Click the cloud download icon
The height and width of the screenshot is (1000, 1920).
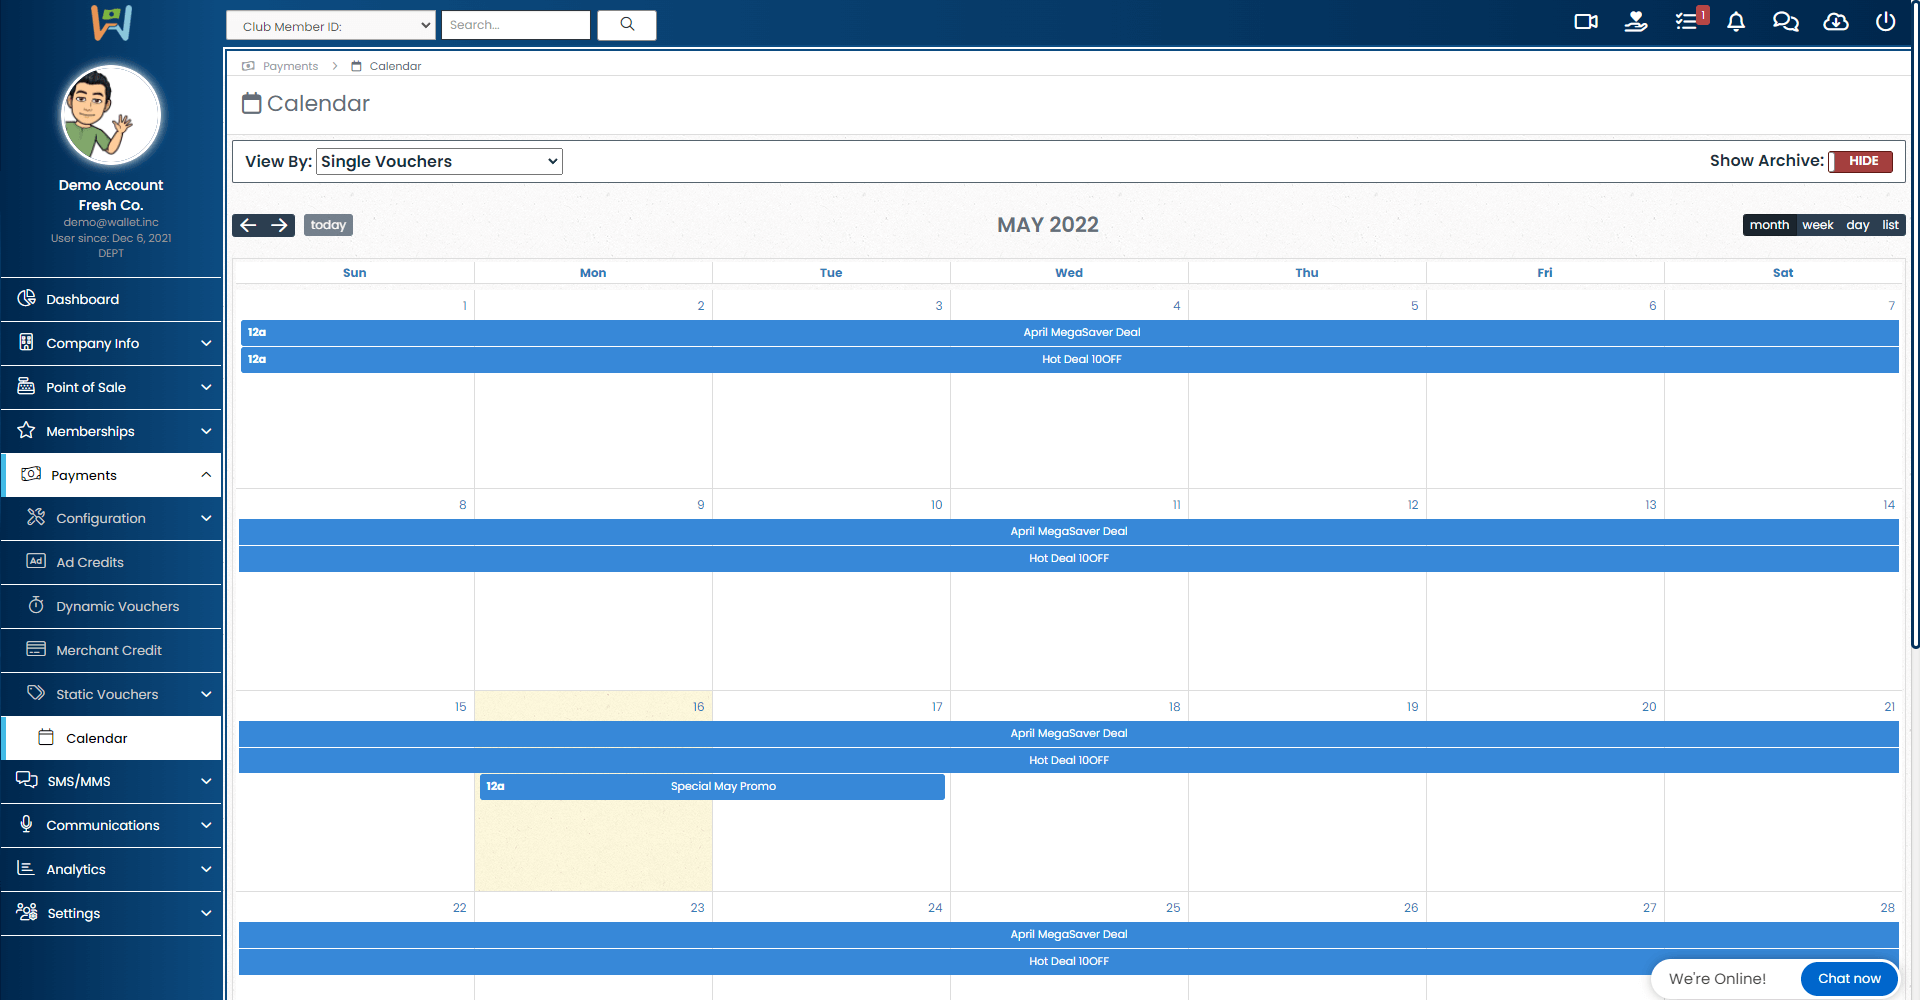[x=1835, y=22]
